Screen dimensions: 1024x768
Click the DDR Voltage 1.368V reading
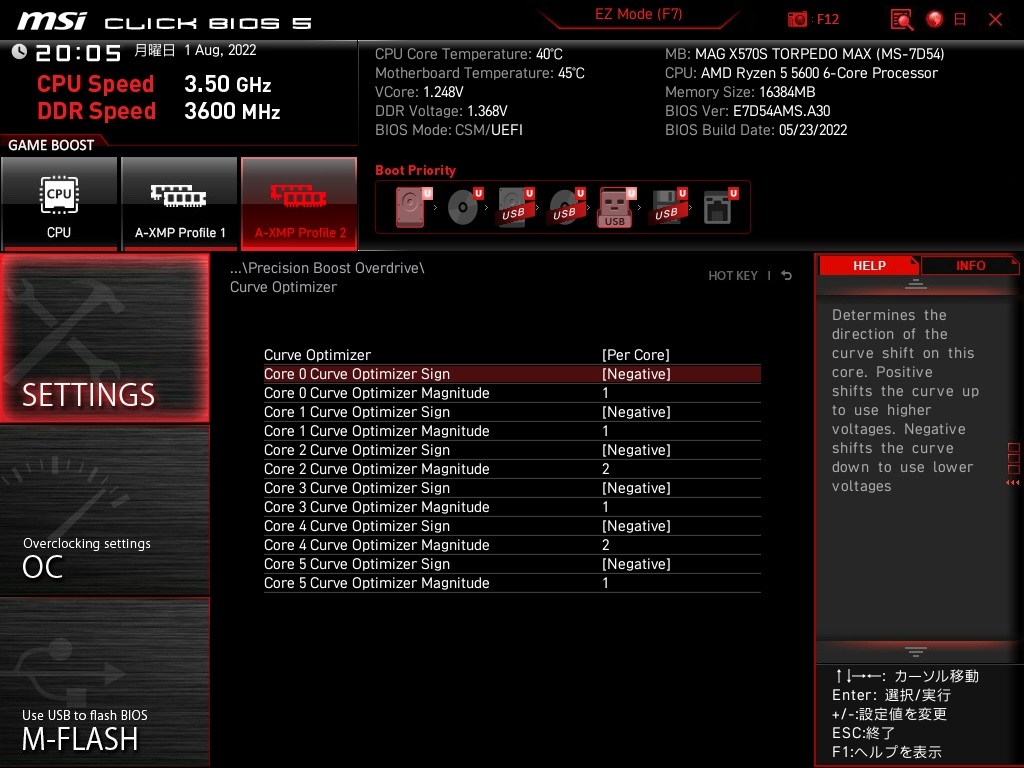click(x=441, y=111)
